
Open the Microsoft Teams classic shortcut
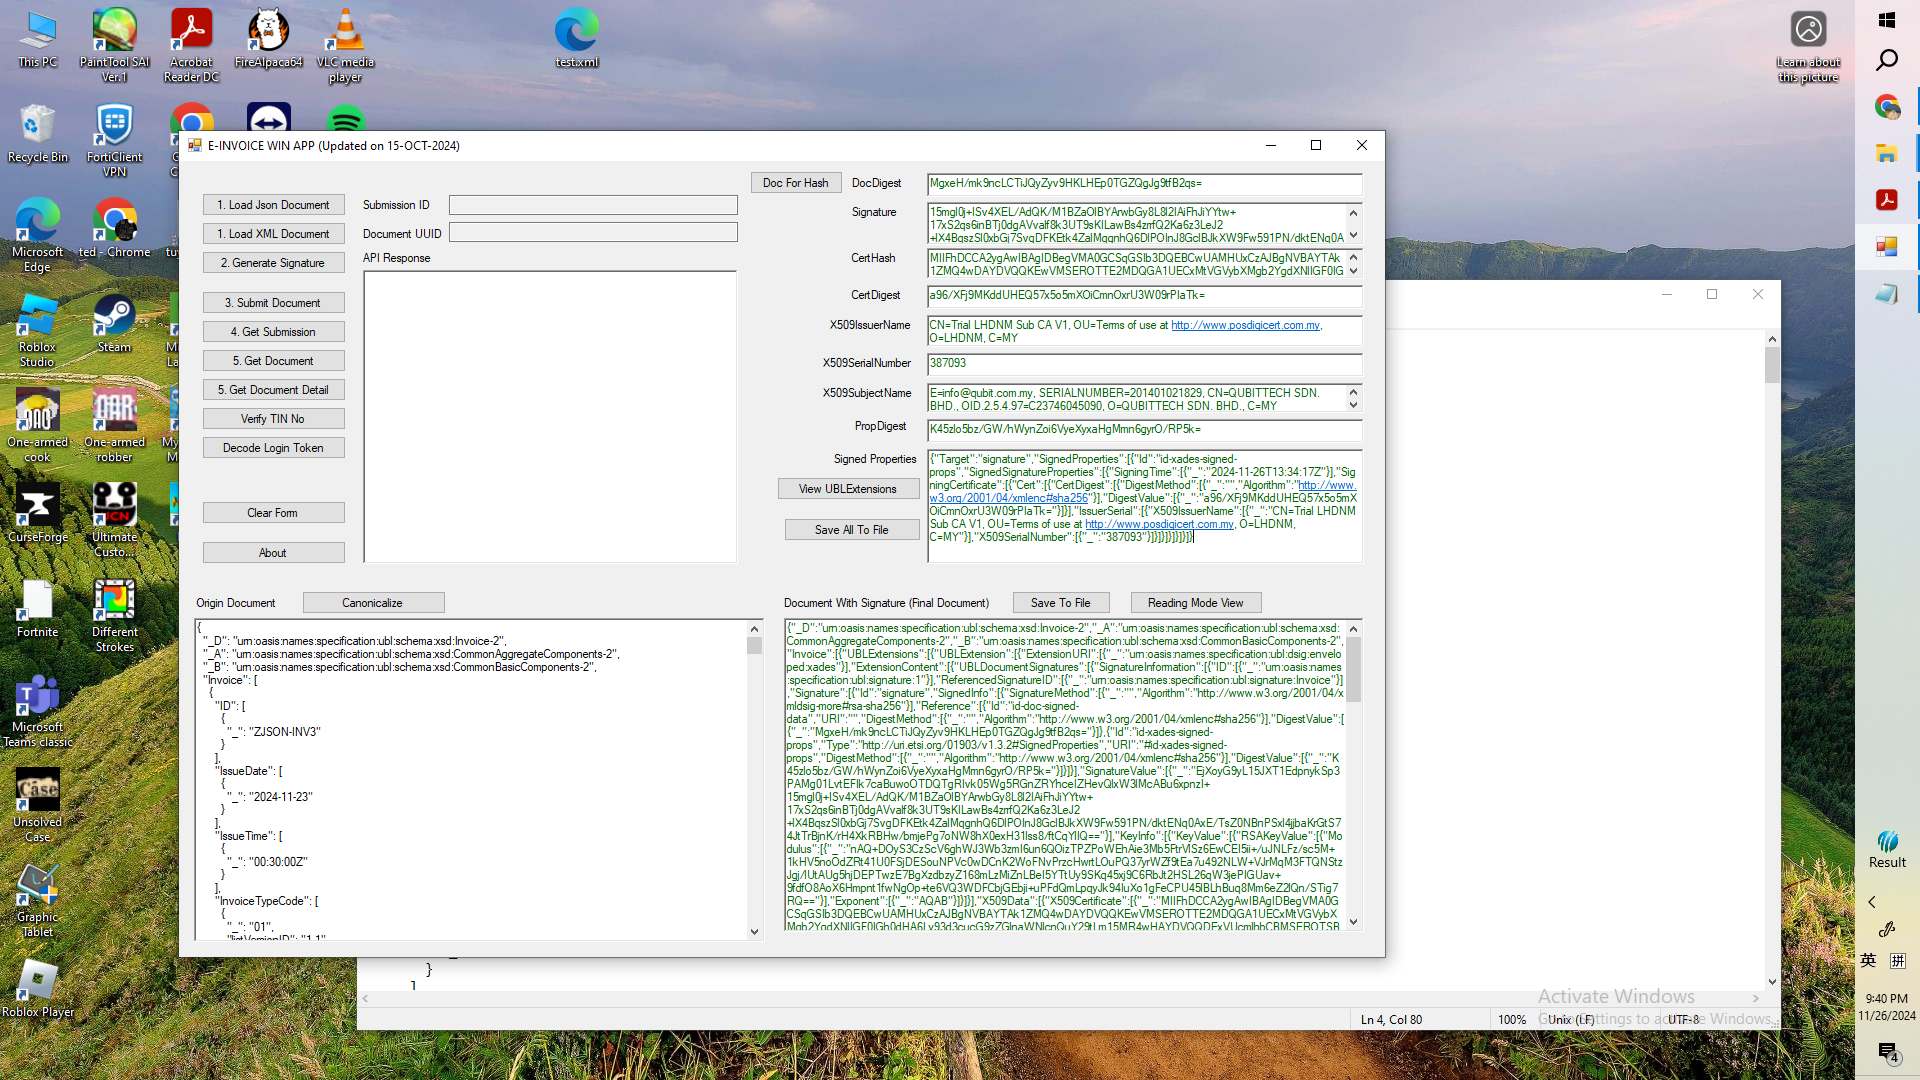tap(38, 708)
